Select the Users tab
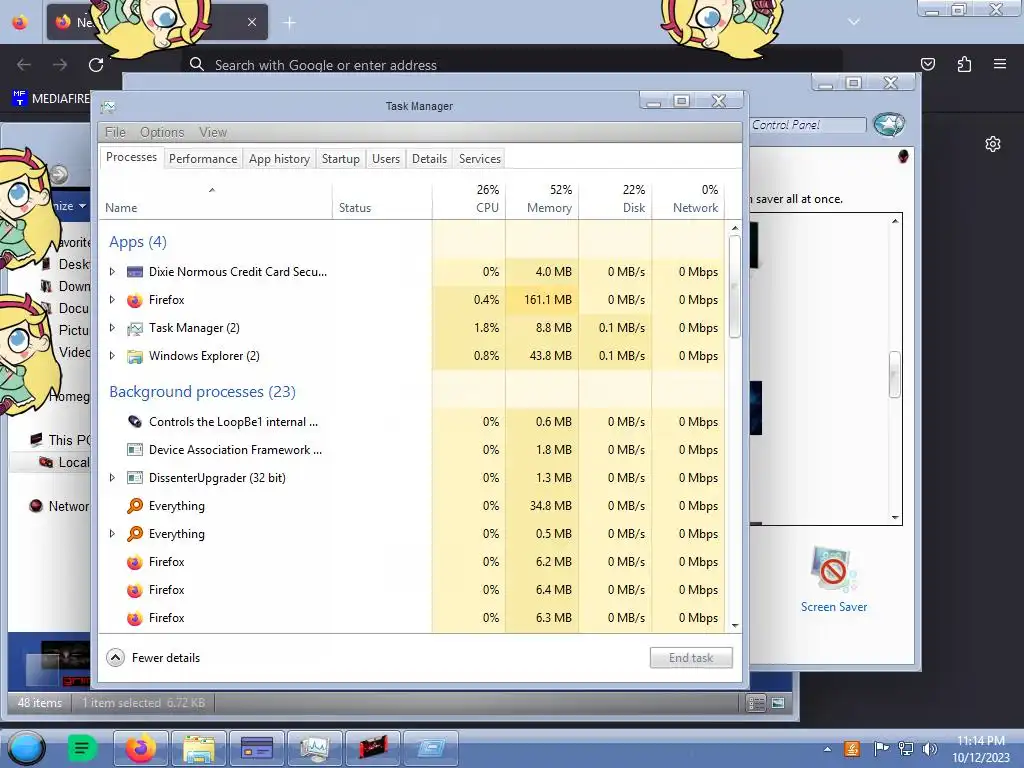 385,159
